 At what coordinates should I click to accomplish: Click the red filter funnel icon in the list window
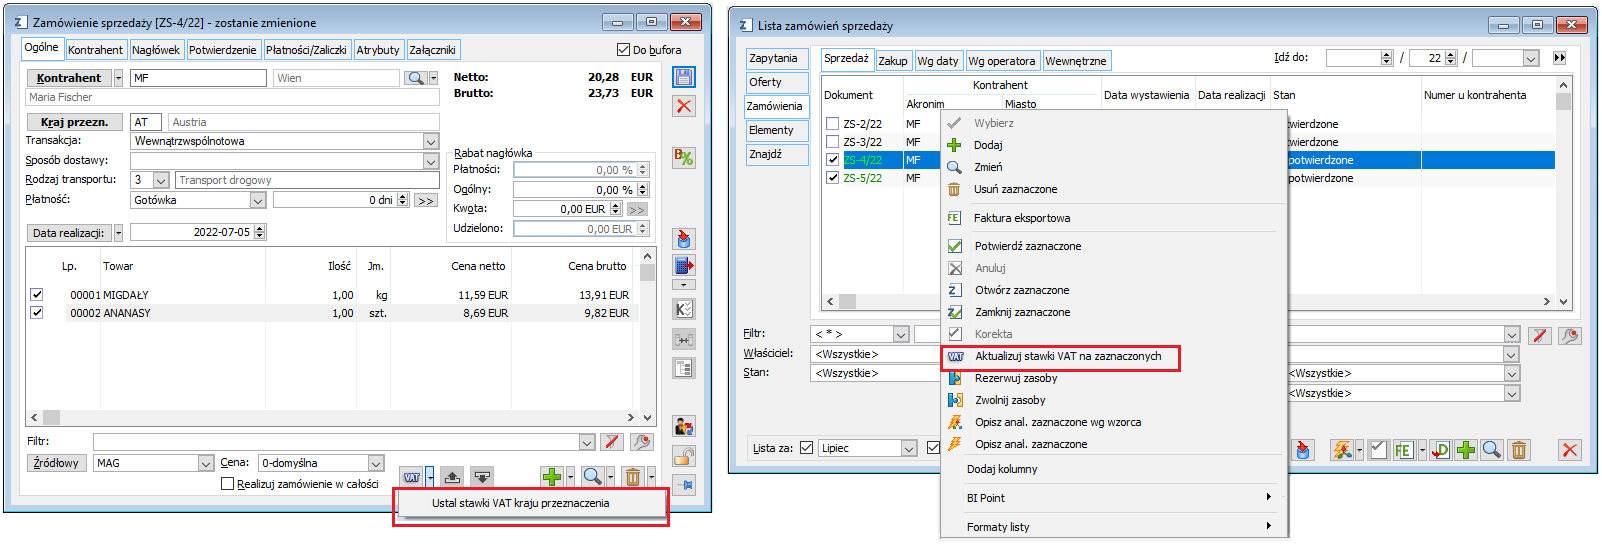coord(1540,335)
